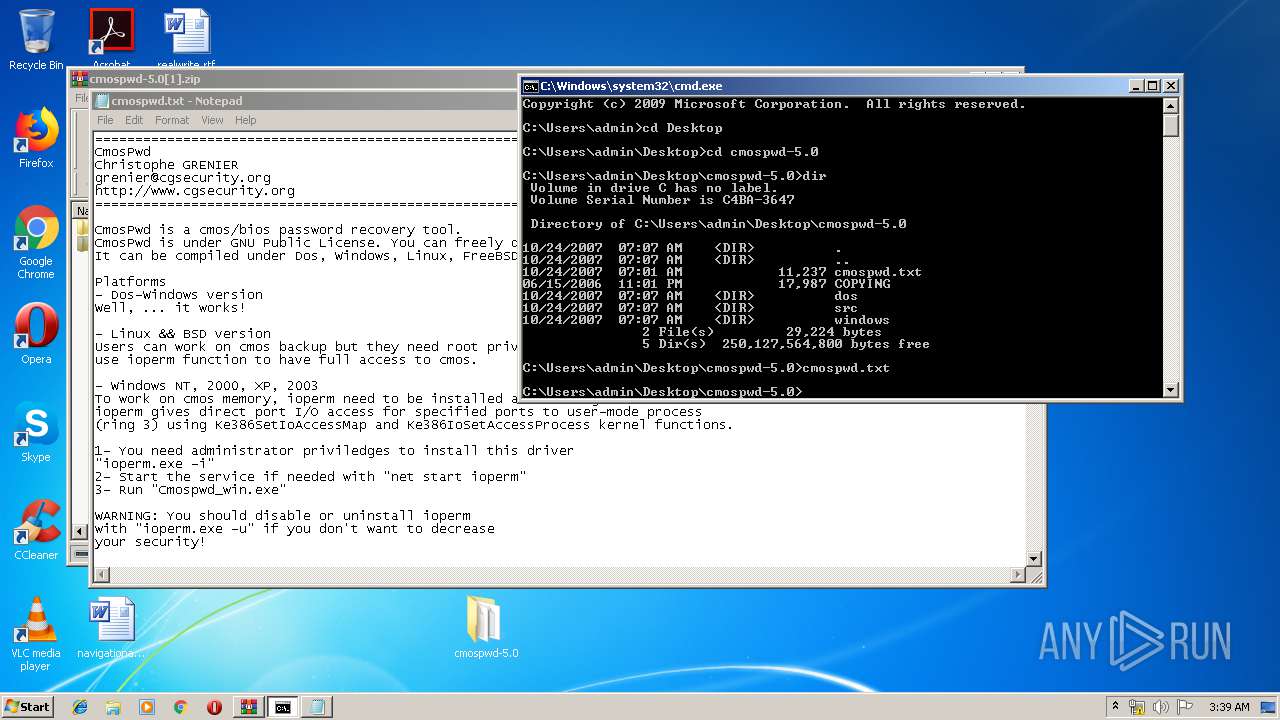Click 'Christophe GRENIER' line in Notepad
The width and height of the screenshot is (1280, 720).
coord(167,165)
